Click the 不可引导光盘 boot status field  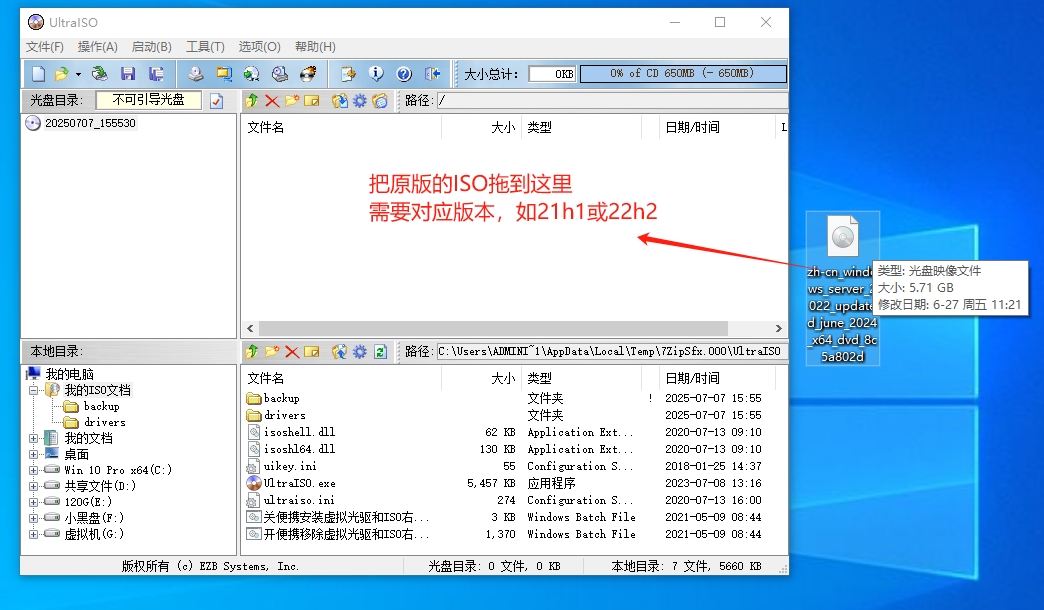tap(148, 100)
